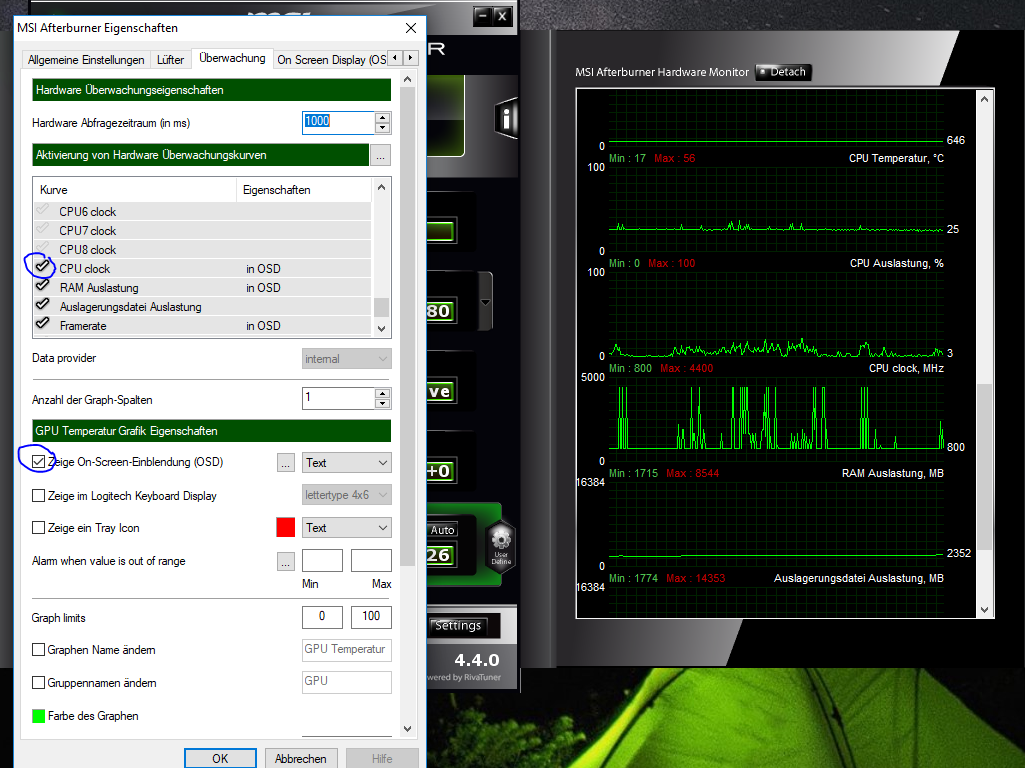The height and width of the screenshot is (768, 1025).
Task: Click the RAM Auslastung, MB graph
Action: [x=776, y=523]
